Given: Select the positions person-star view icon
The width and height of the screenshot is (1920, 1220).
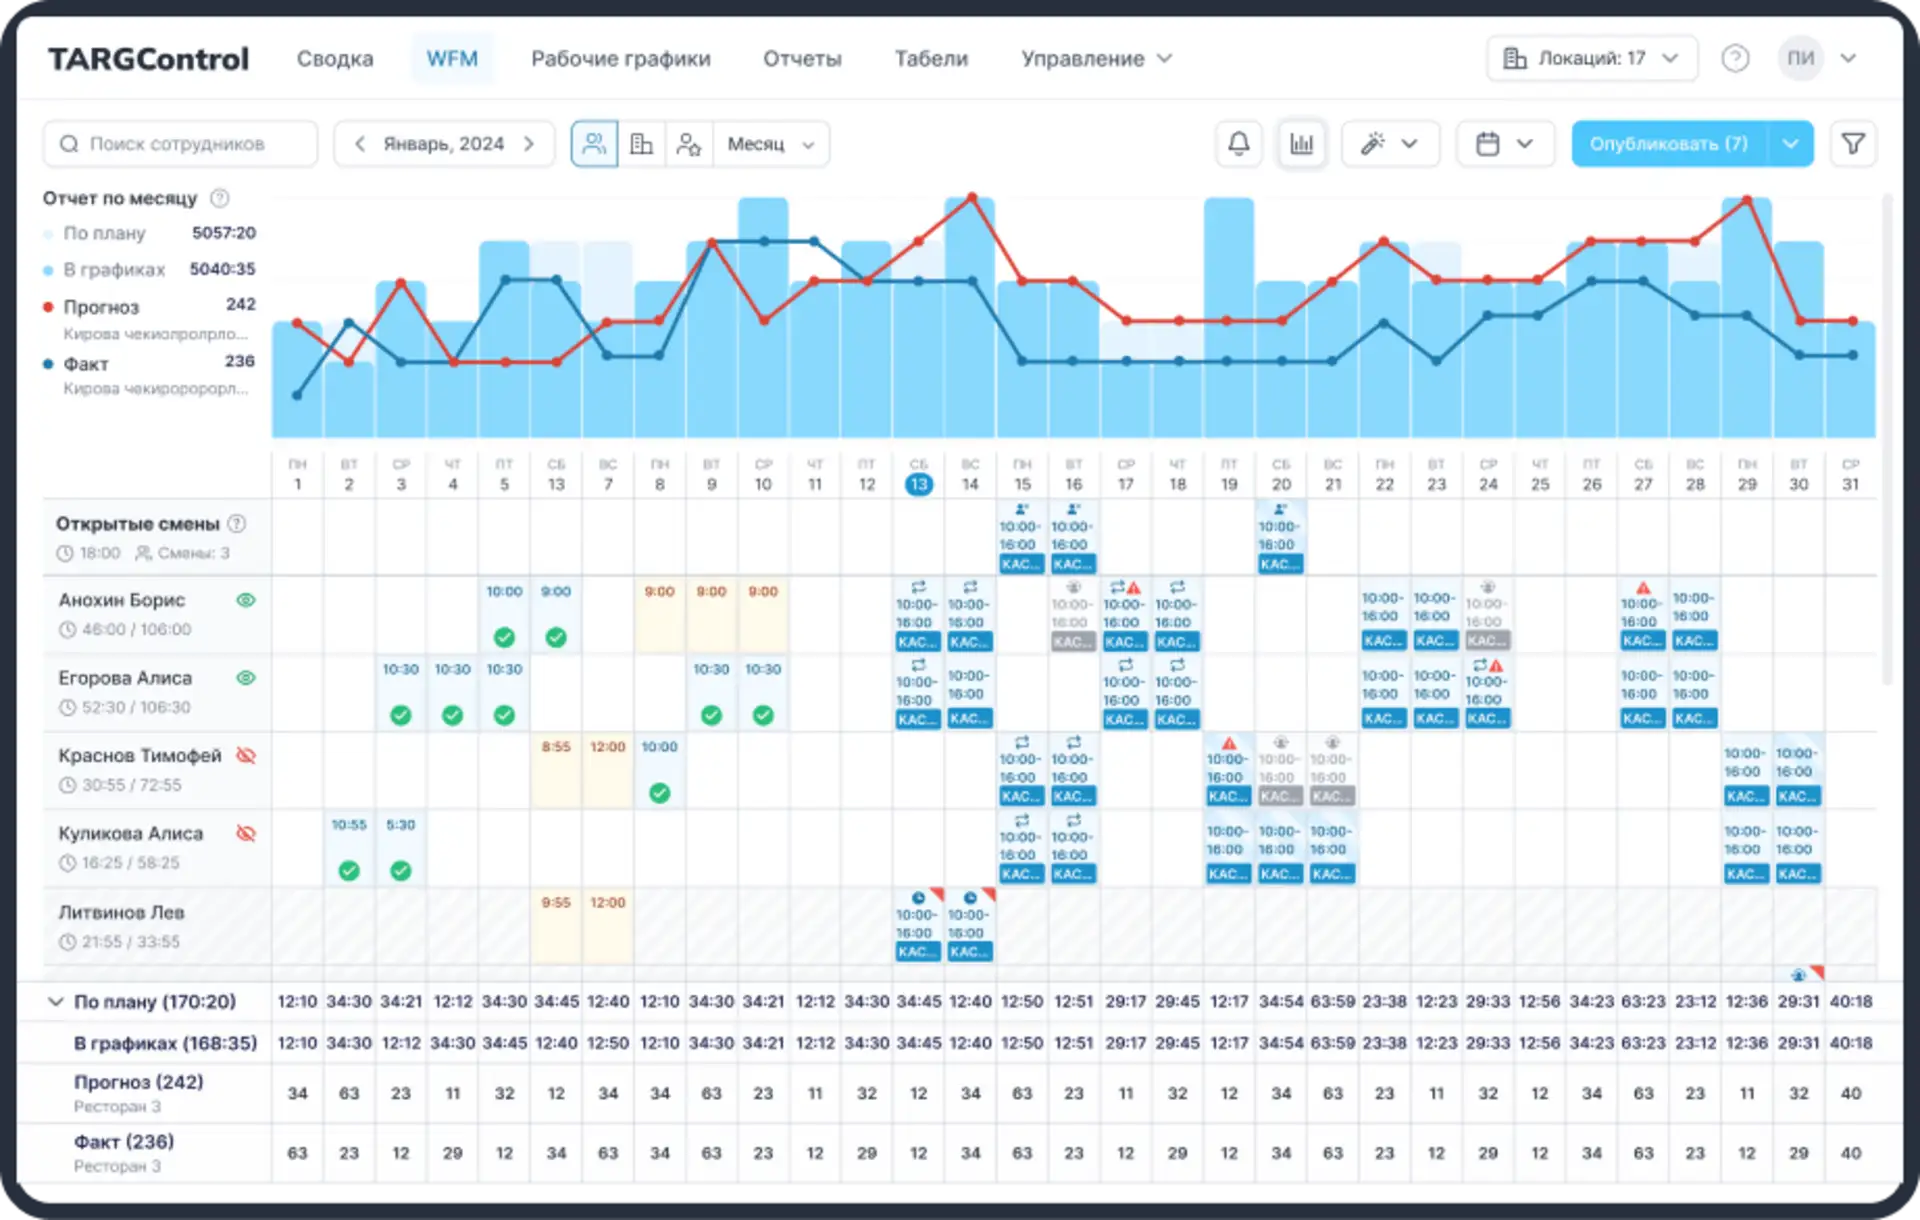Looking at the screenshot, I should (x=689, y=144).
